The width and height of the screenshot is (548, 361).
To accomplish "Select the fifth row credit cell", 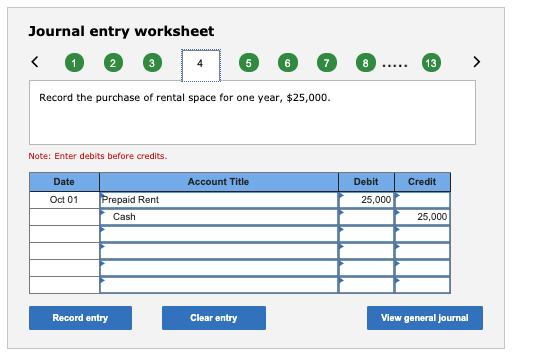I will (423, 268).
